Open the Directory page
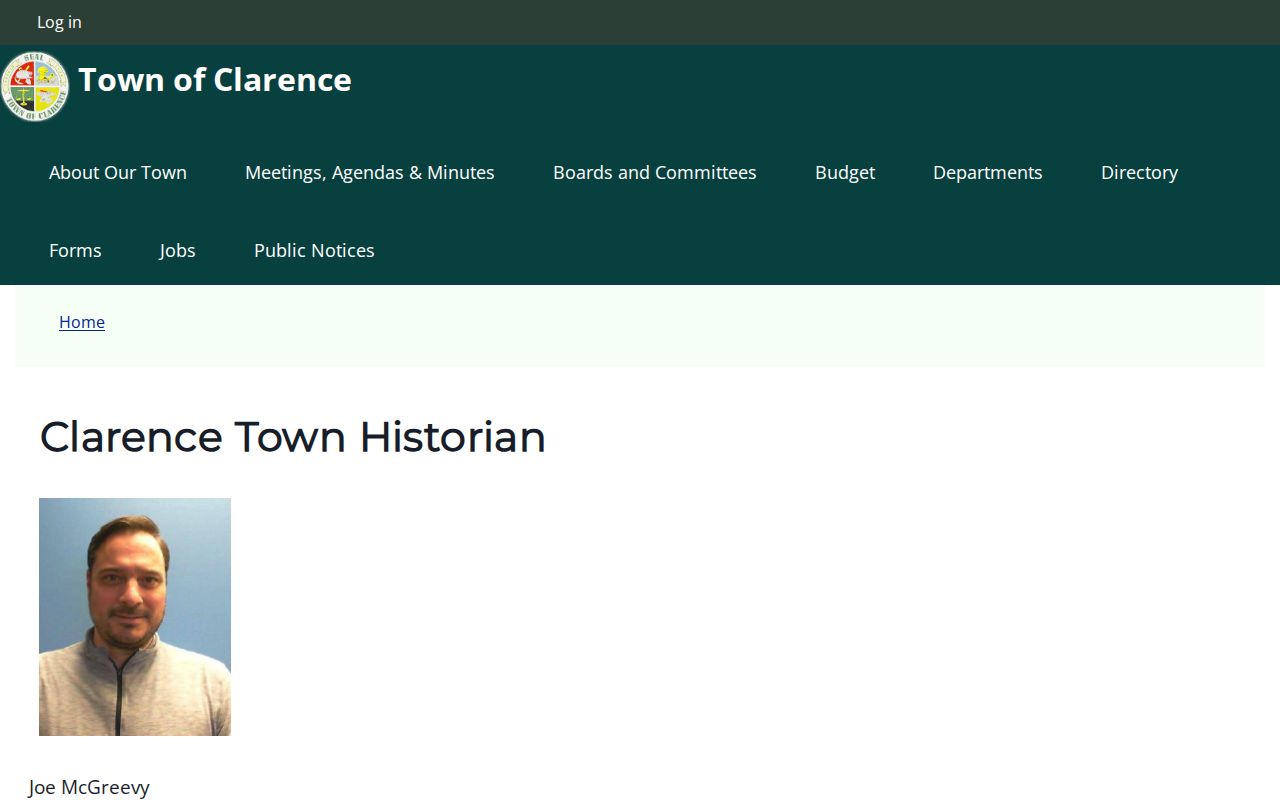This screenshot has height=800, width=1280. click(1140, 172)
